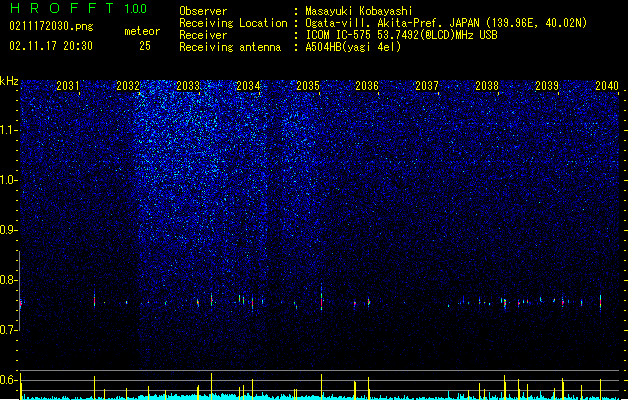Click the meteor label
The image size is (629, 400).
tap(142, 31)
